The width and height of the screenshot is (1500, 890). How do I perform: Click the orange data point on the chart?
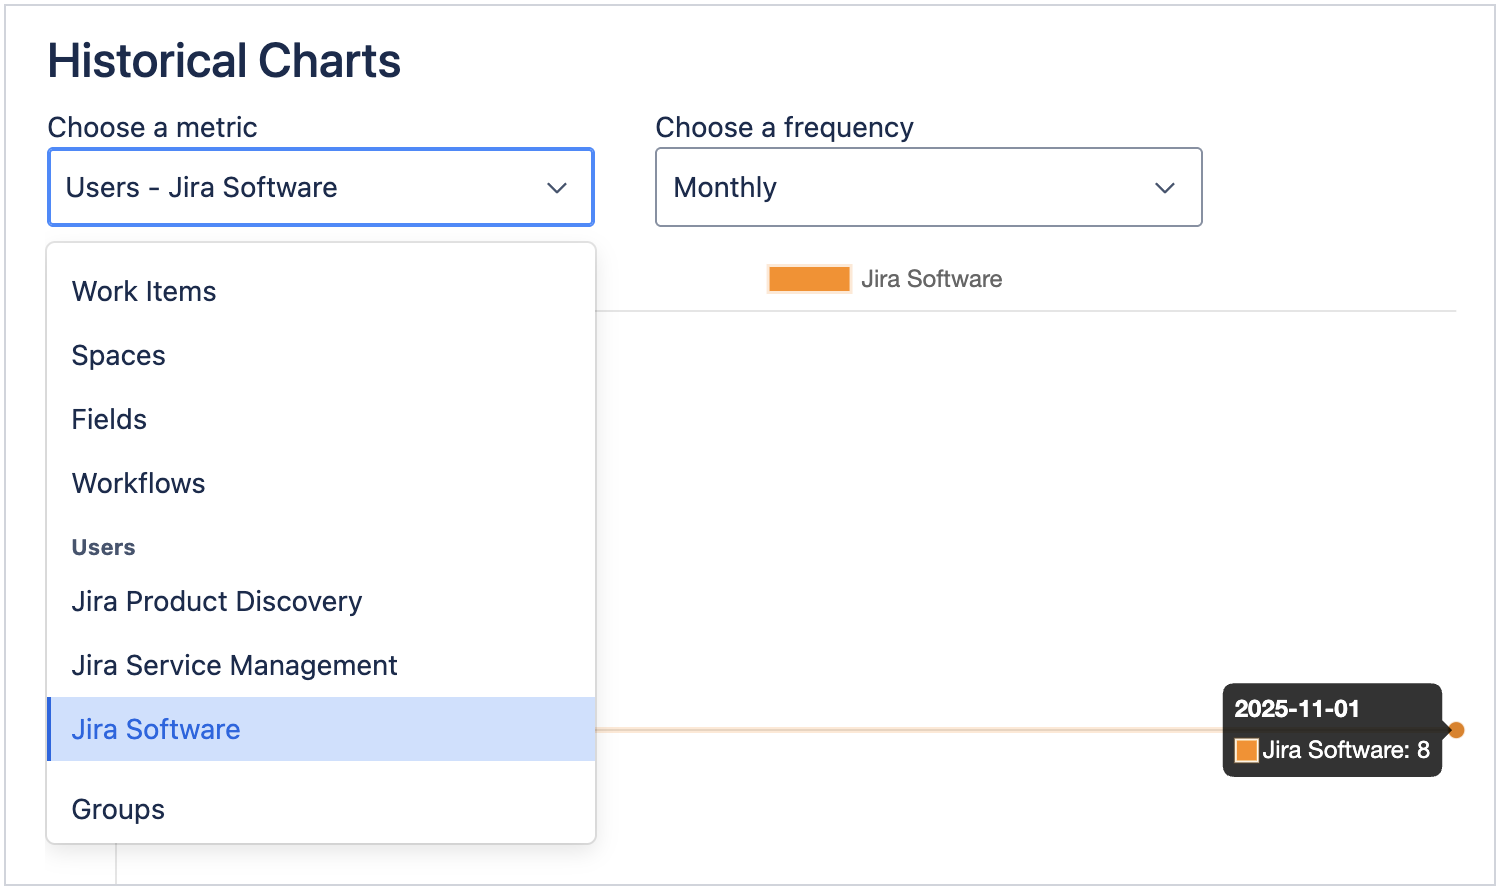[x=1457, y=730]
